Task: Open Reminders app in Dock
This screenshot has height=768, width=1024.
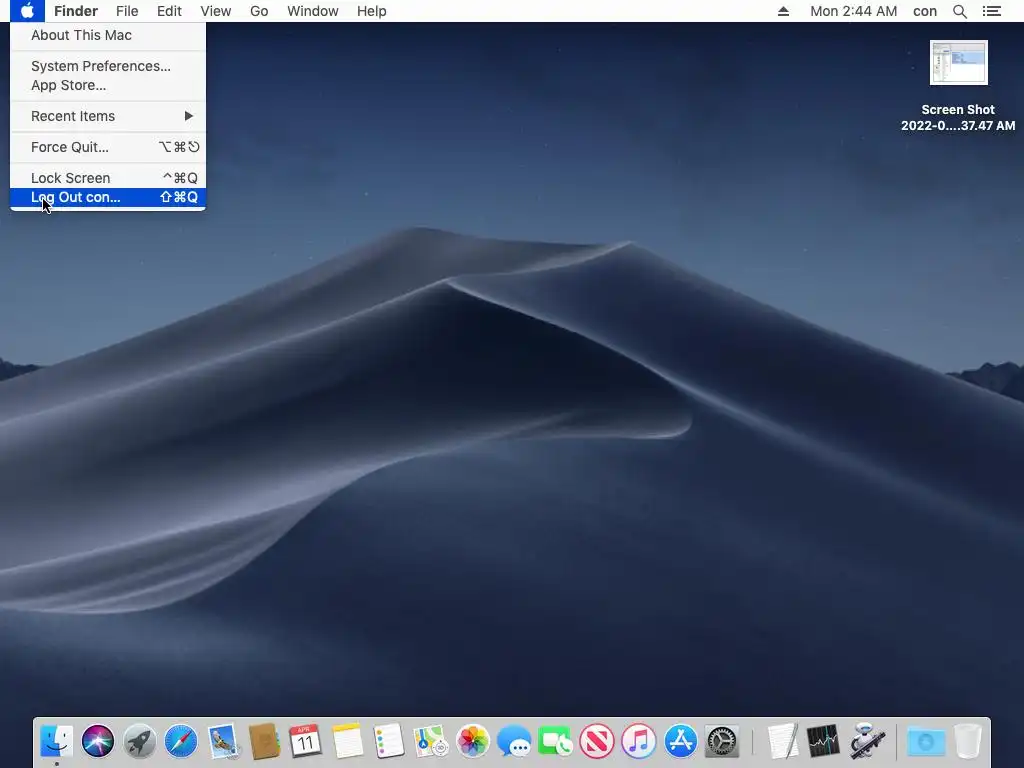Action: tap(389, 741)
